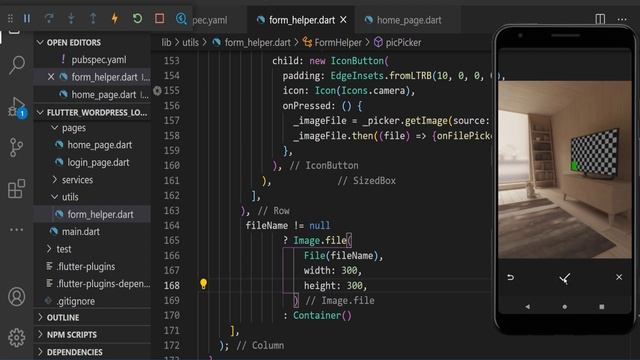Open the Search view in activity bar

pos(17,64)
